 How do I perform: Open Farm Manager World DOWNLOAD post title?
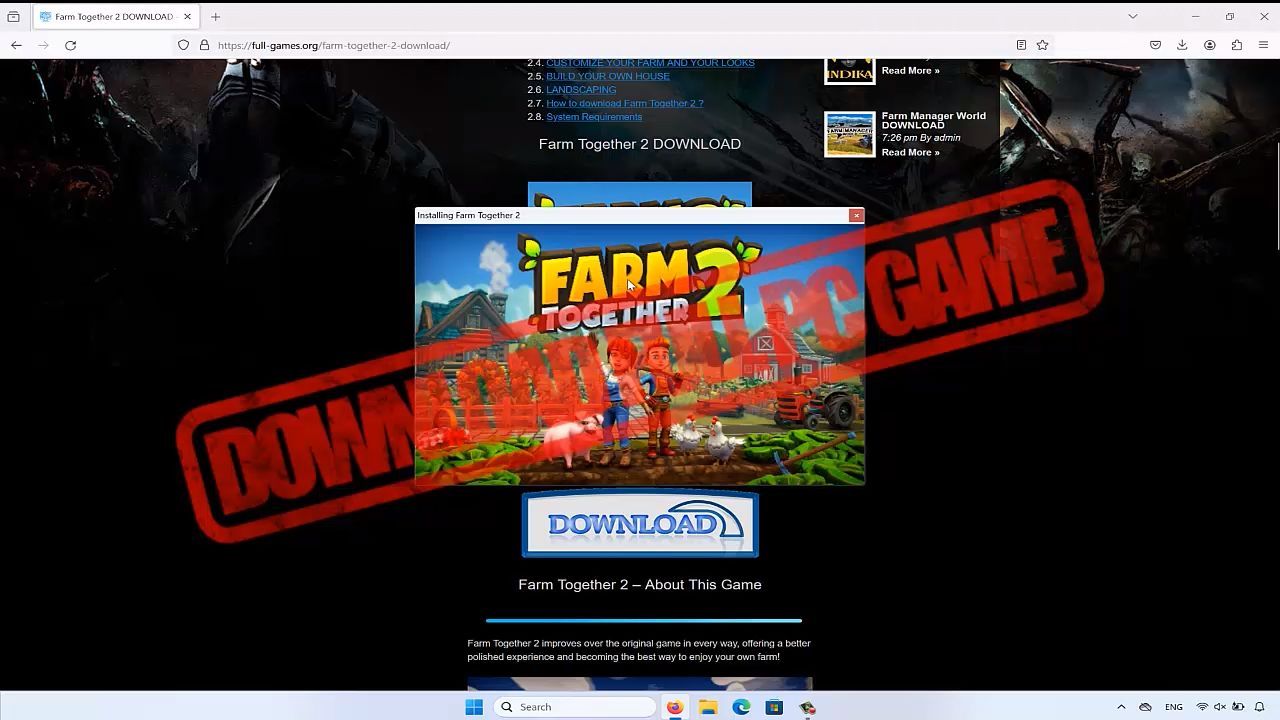point(933,120)
